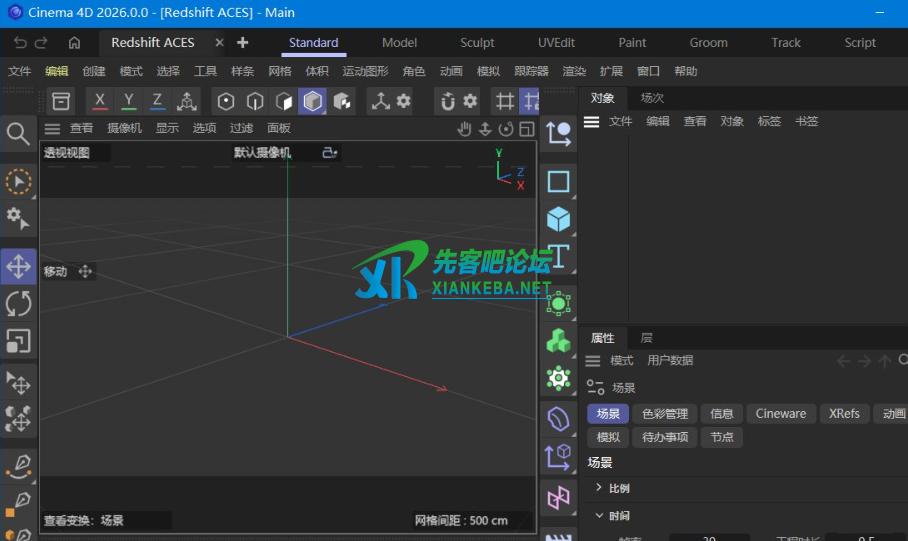
Task: Toggle X axis lock
Action: point(100,101)
